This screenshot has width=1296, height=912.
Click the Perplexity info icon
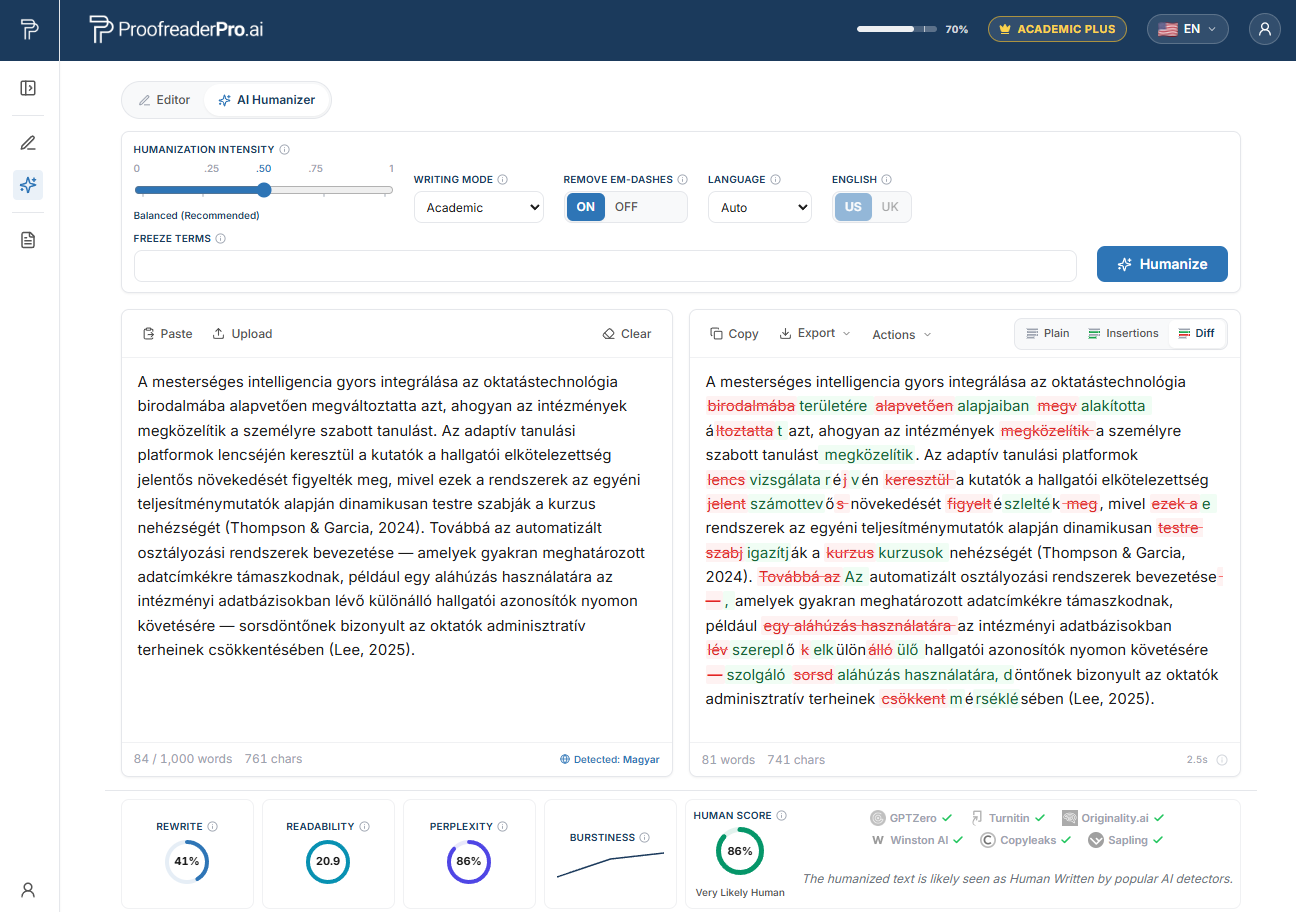[x=503, y=827]
